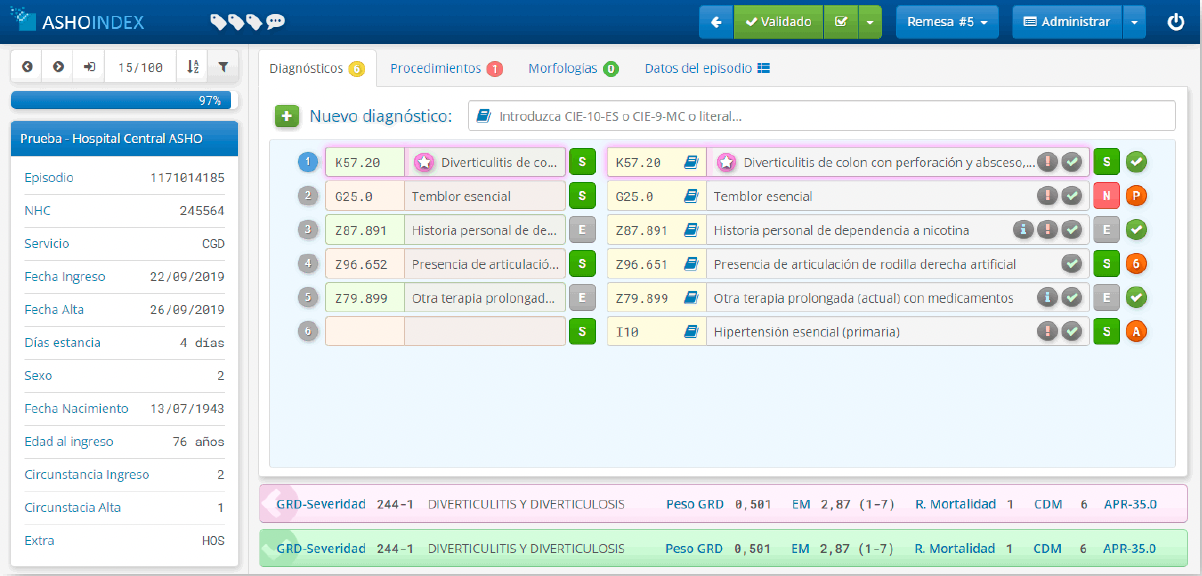Open the Procedimientos tab

(x=446, y=69)
